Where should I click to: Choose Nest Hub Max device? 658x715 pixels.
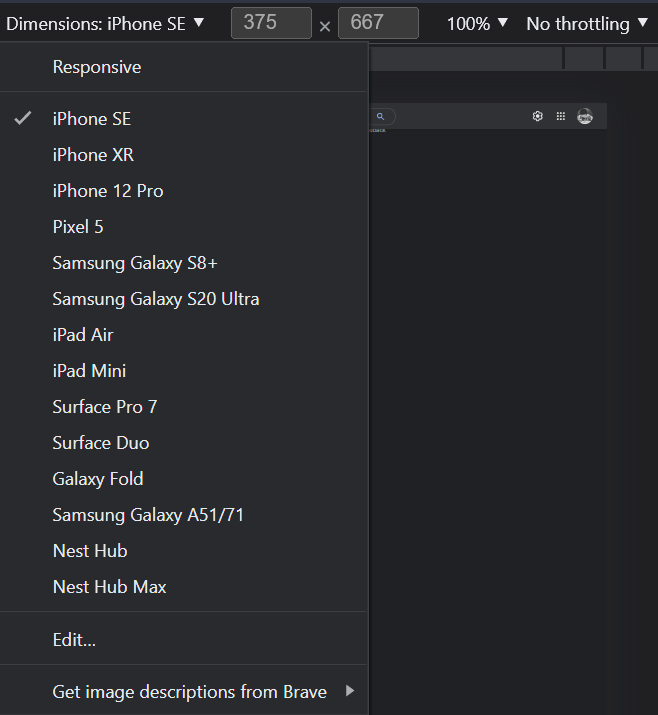pyautogui.click(x=109, y=587)
